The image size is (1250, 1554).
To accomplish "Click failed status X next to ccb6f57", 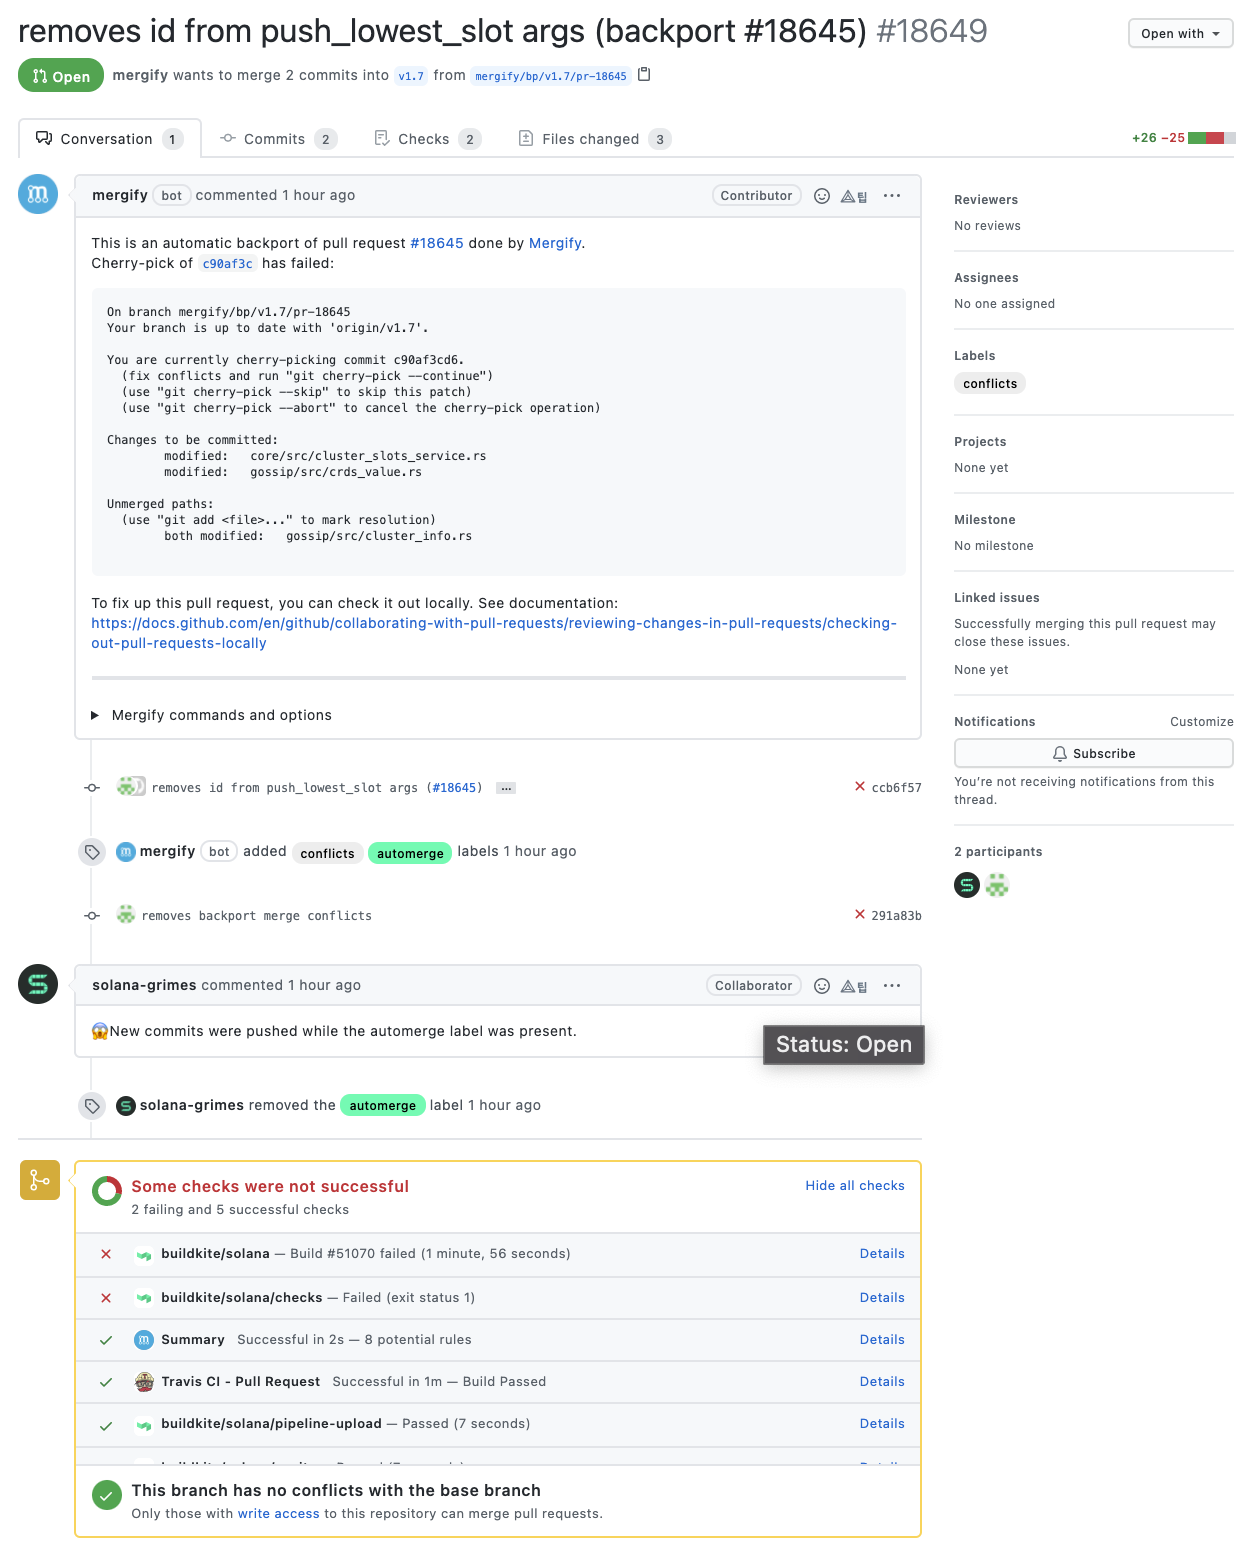I will pos(860,787).
